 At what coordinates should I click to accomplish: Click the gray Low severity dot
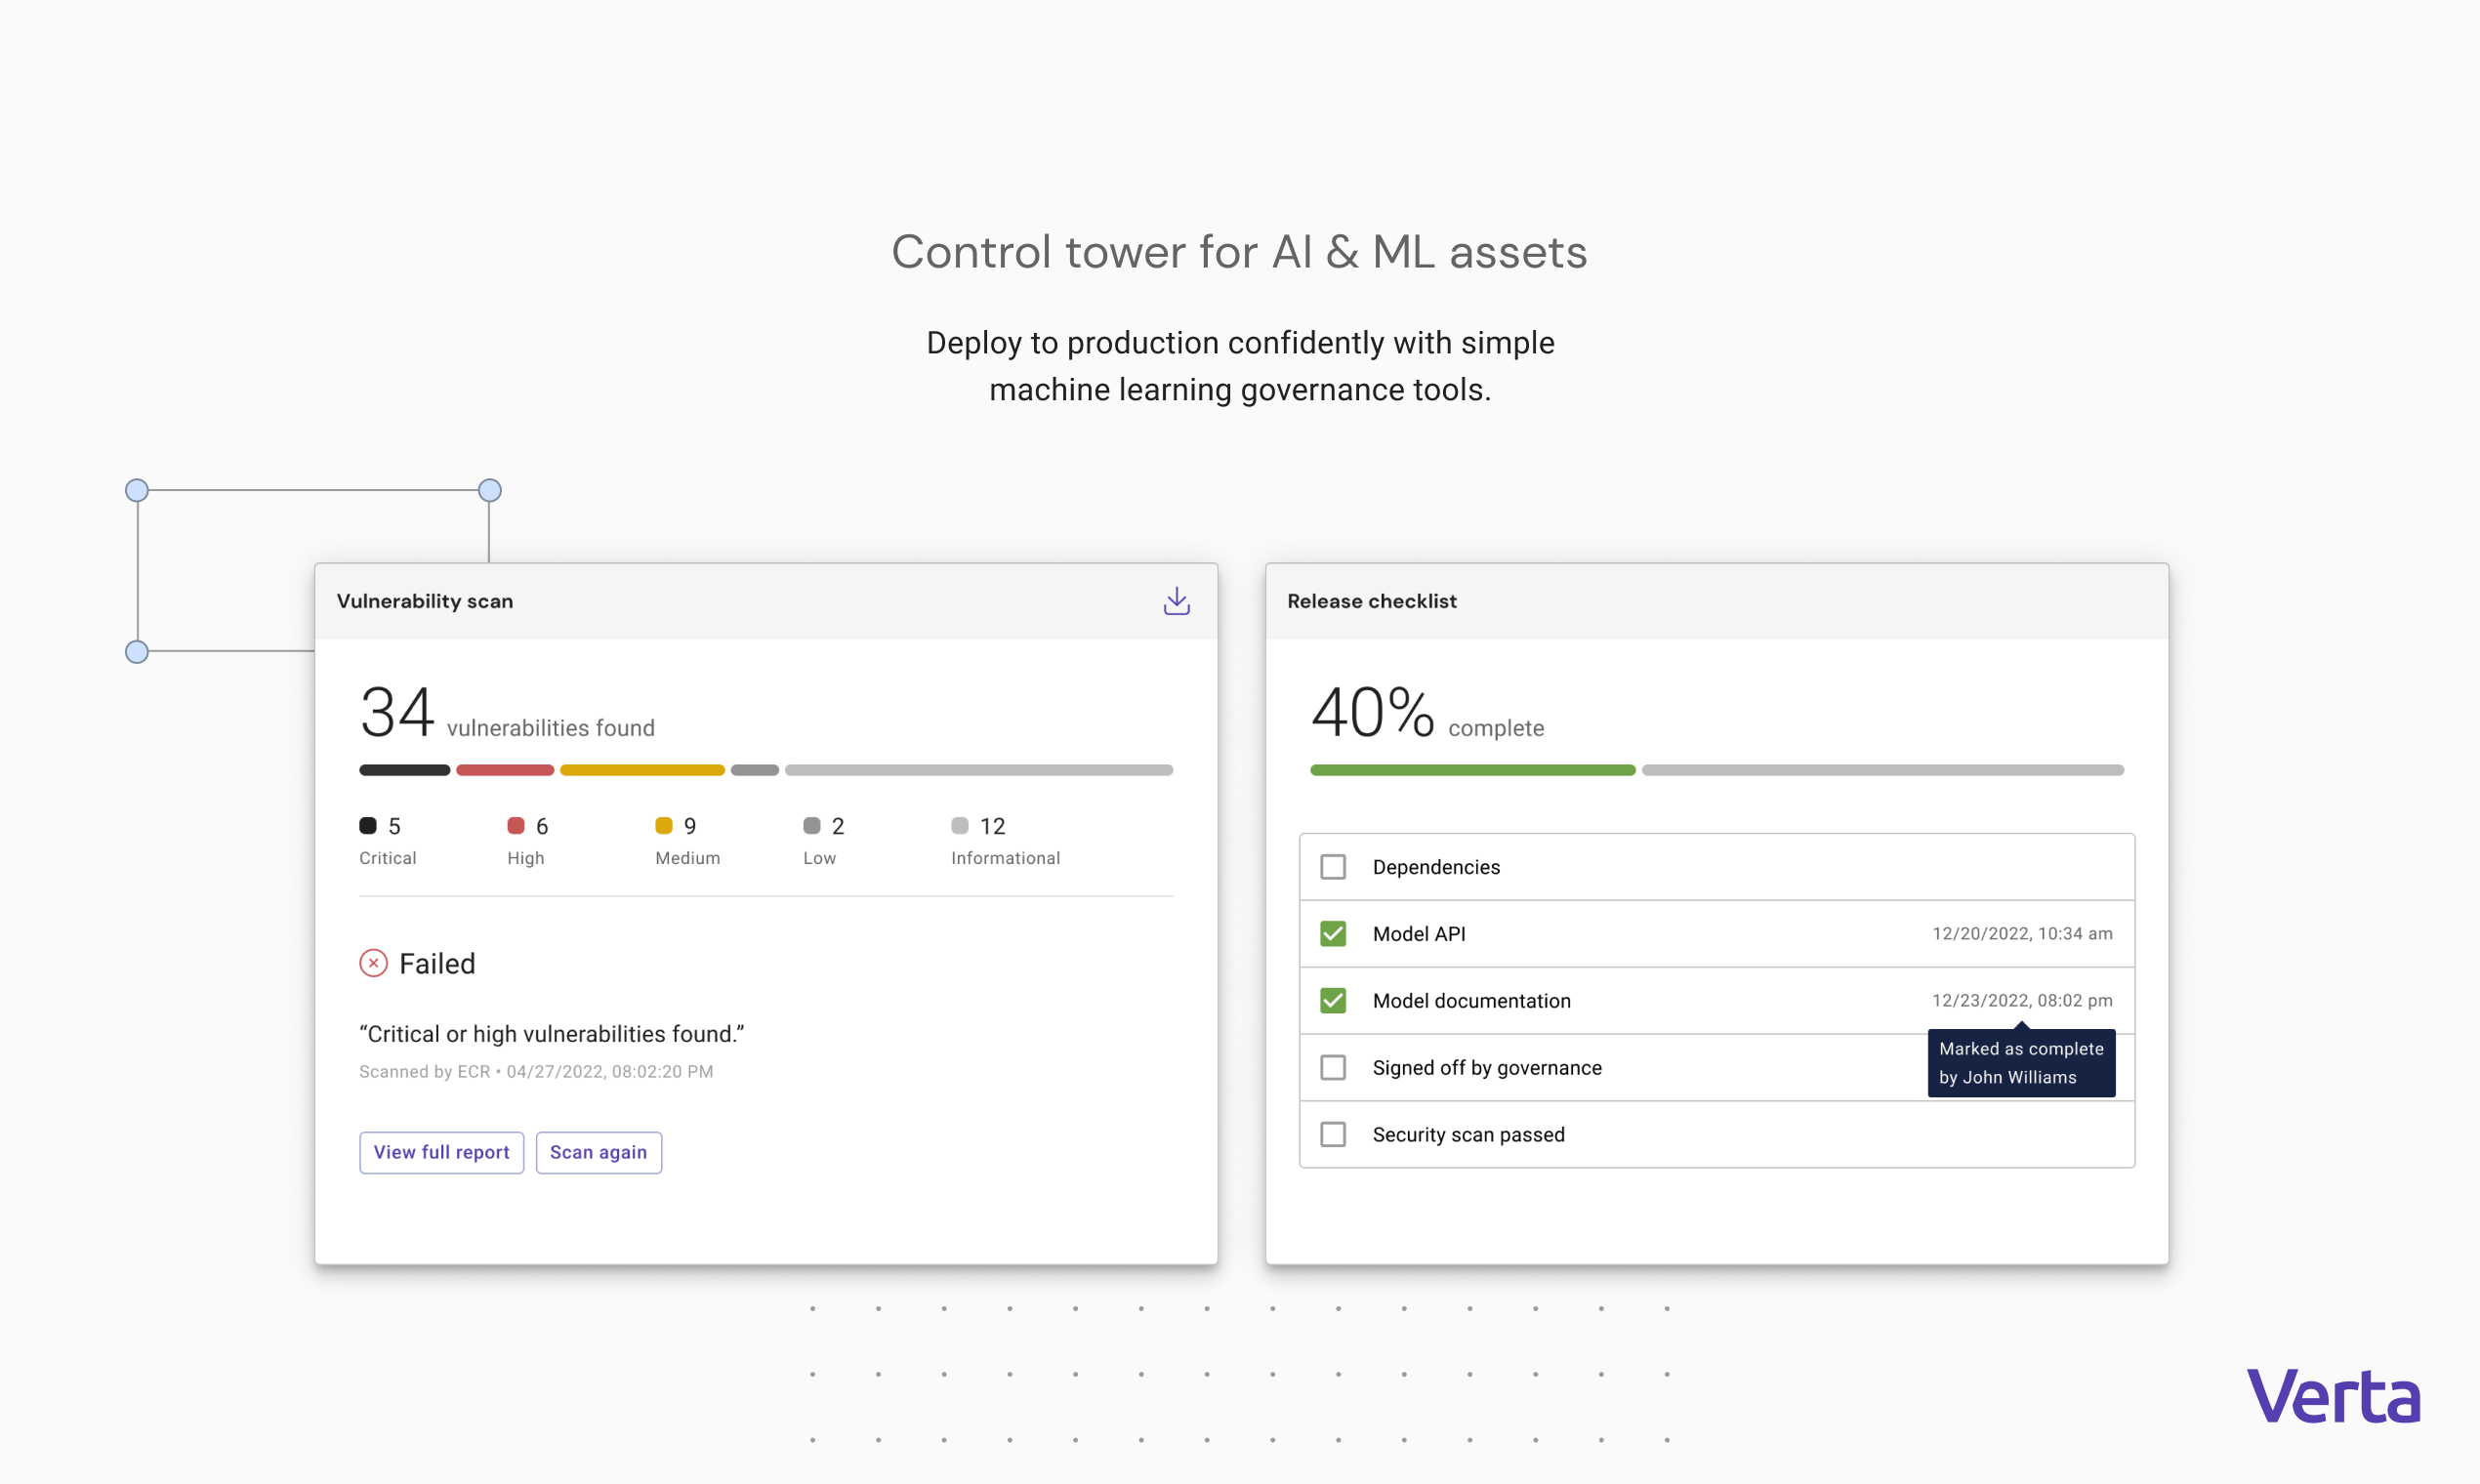[811, 825]
